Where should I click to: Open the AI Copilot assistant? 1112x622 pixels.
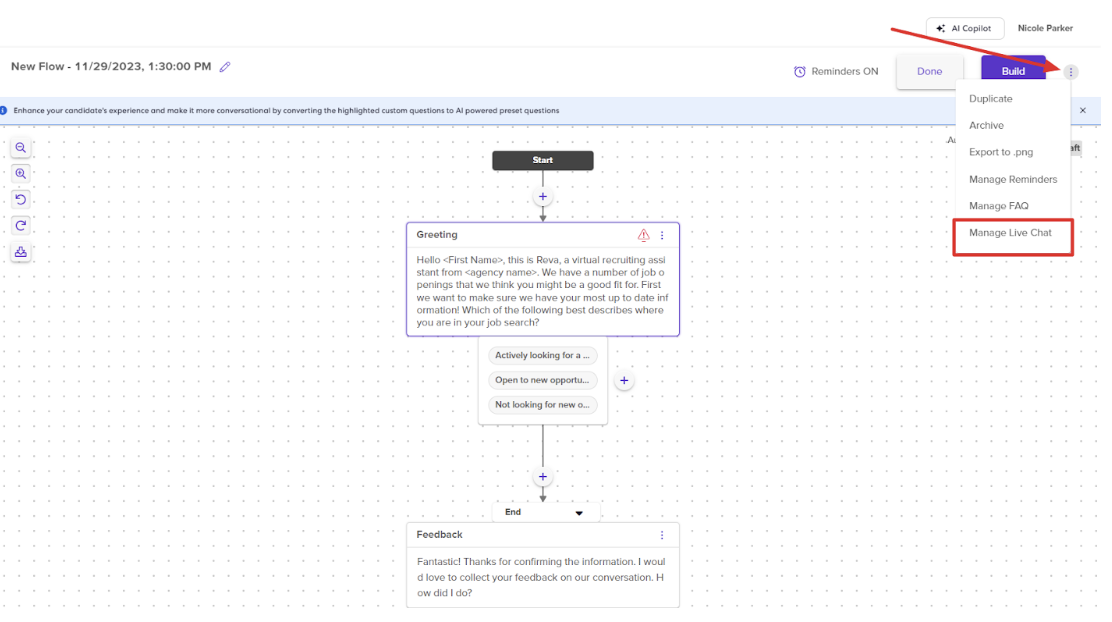point(964,28)
